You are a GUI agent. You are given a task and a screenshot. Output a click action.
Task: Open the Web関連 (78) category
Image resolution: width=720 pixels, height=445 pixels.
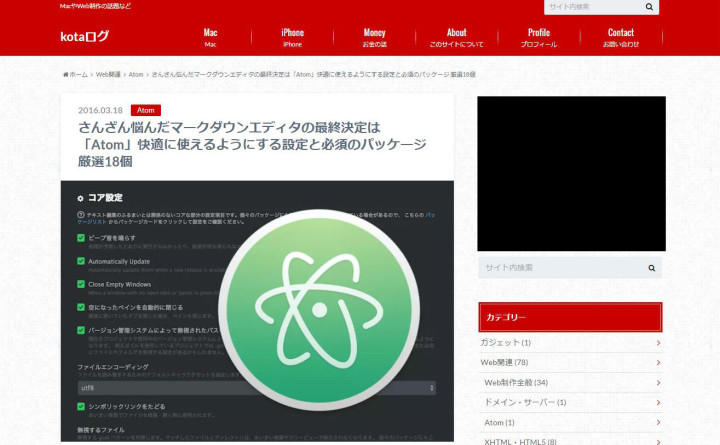point(504,362)
